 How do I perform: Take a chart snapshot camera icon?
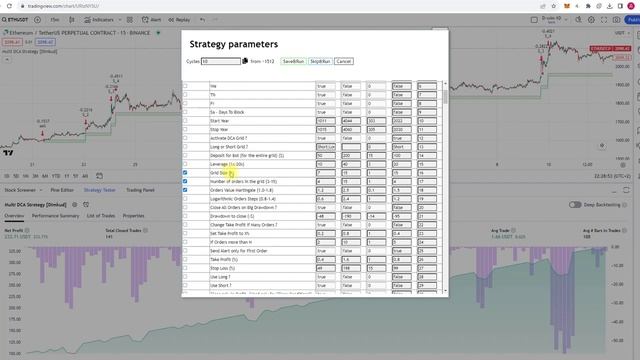(x=616, y=20)
